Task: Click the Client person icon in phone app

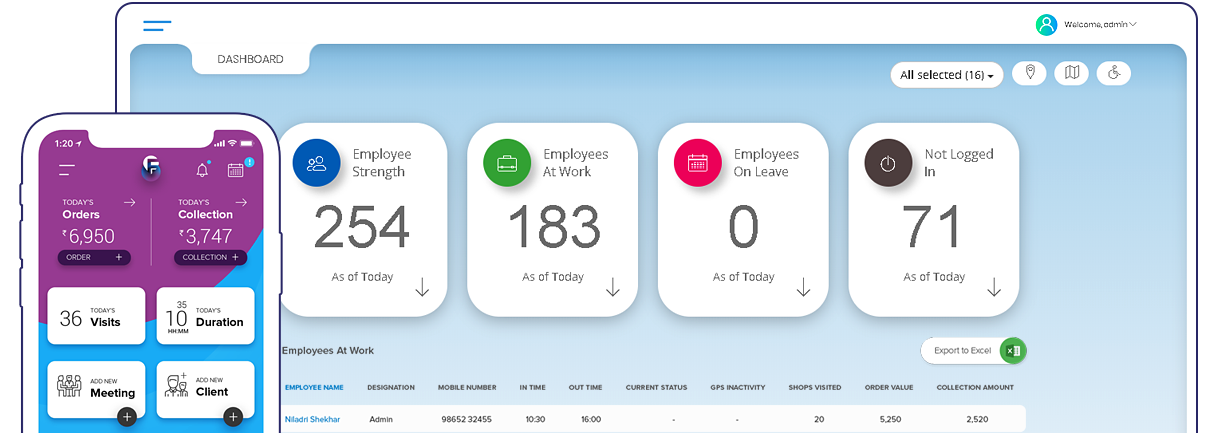Action: 176,386
